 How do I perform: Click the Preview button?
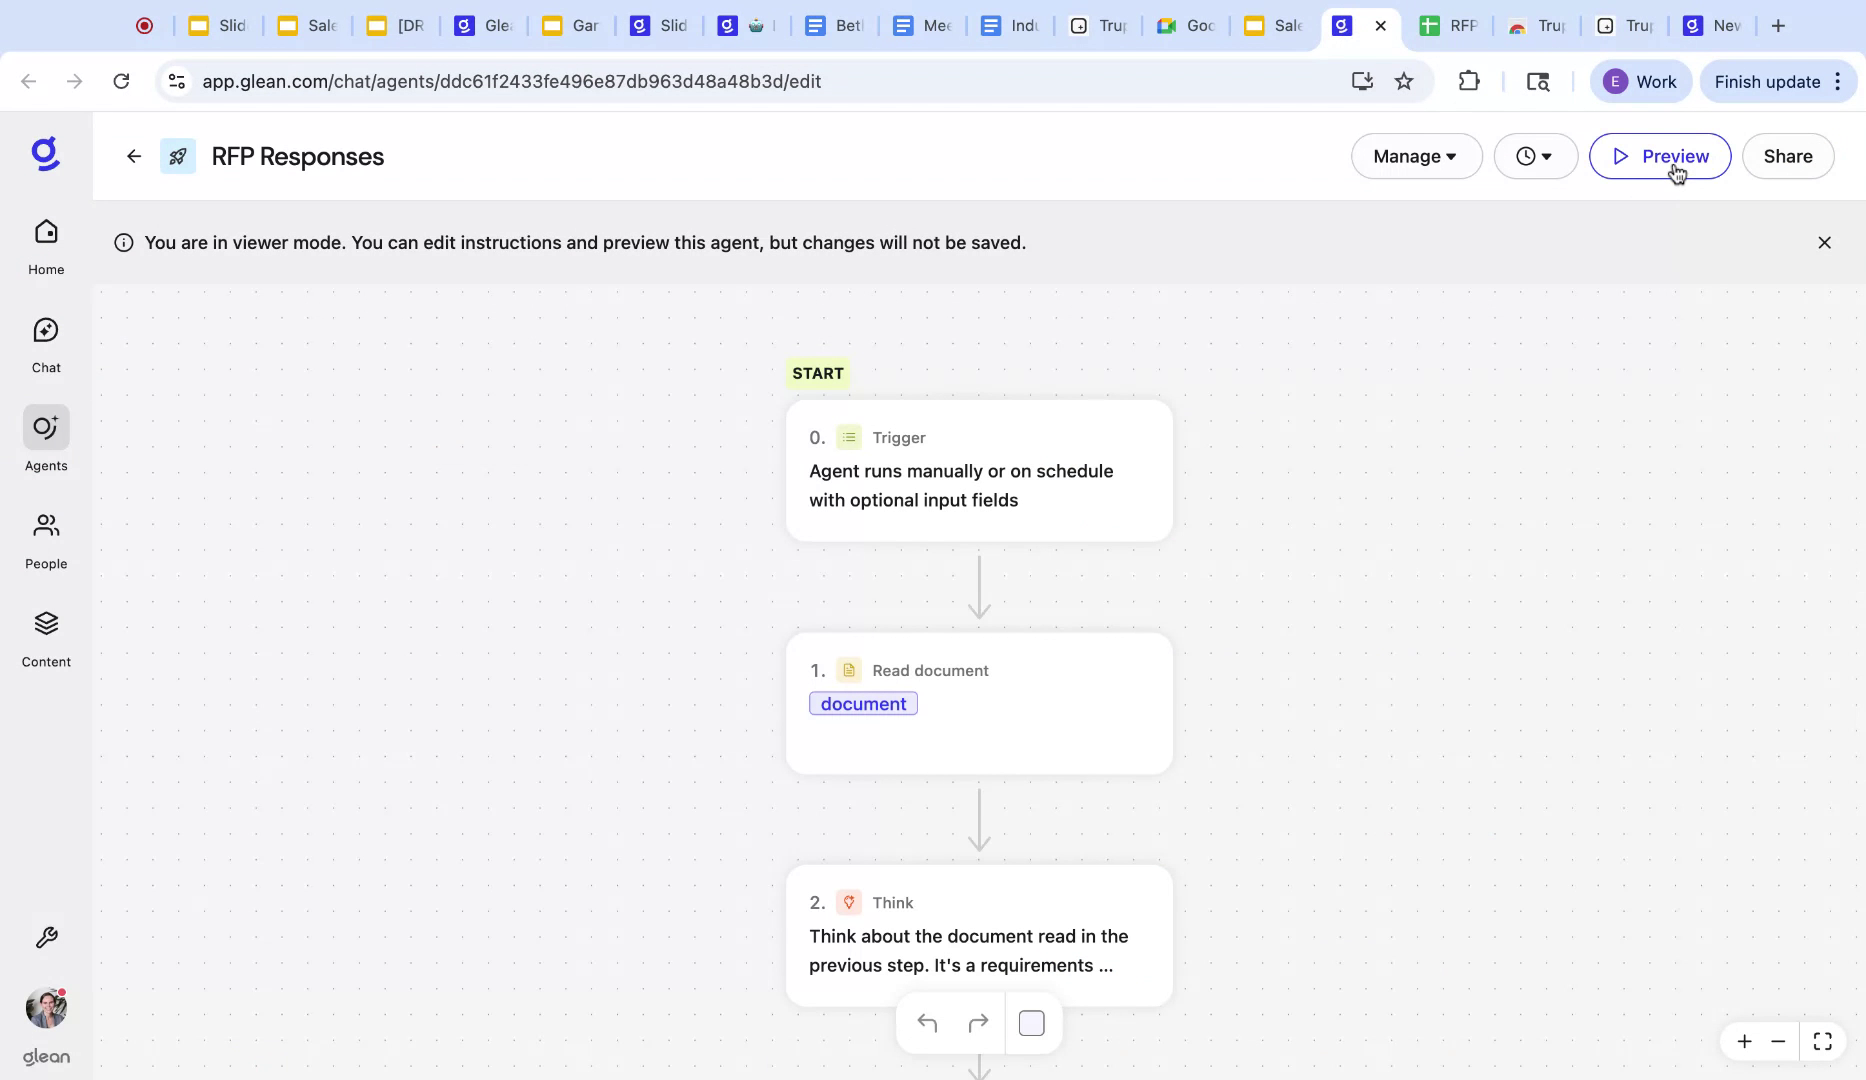click(x=1659, y=156)
